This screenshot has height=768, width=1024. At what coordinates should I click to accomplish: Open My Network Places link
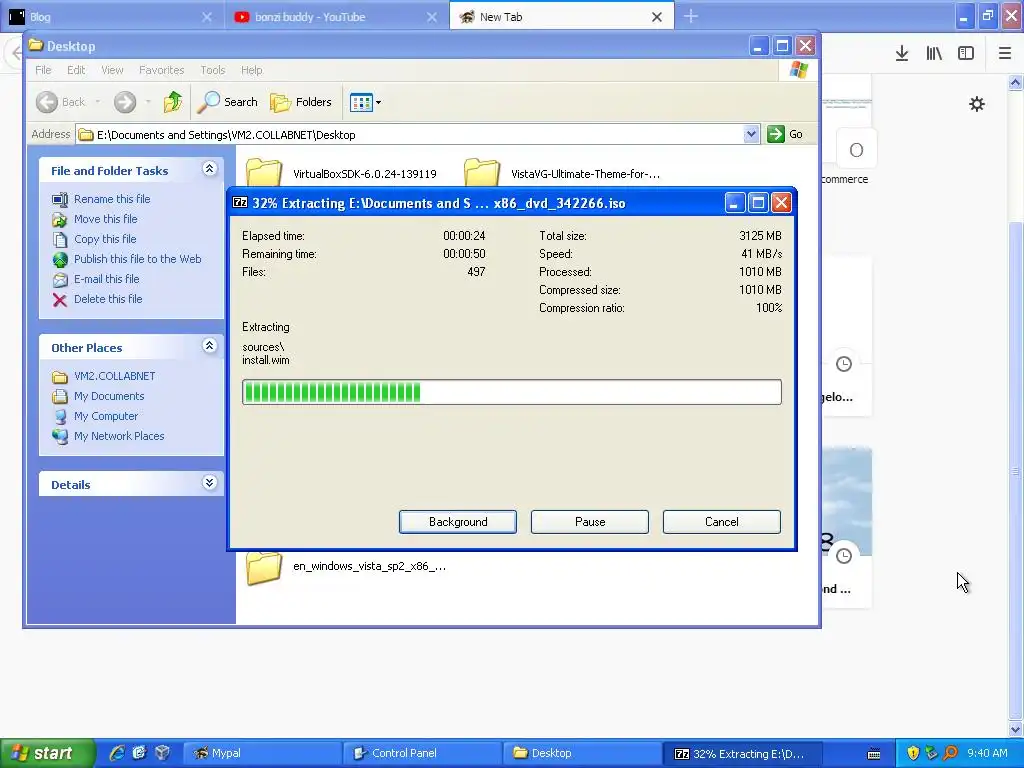click(x=119, y=436)
